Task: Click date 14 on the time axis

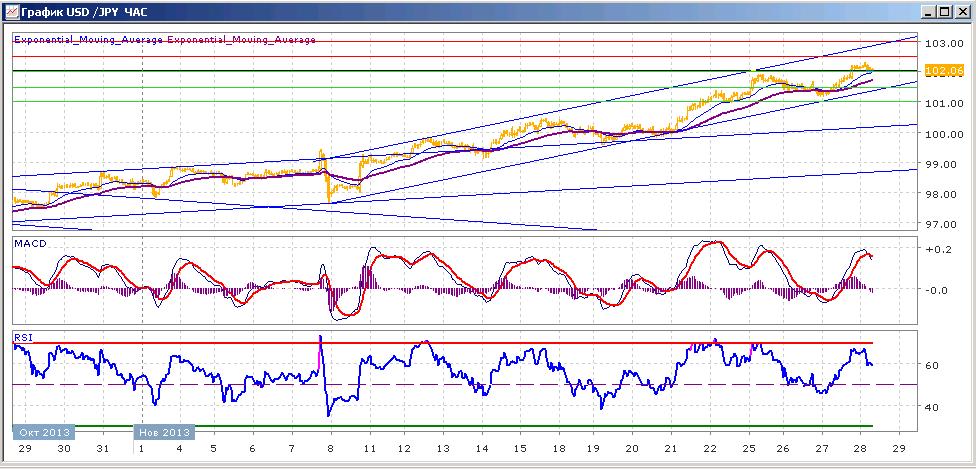Action: (482, 448)
